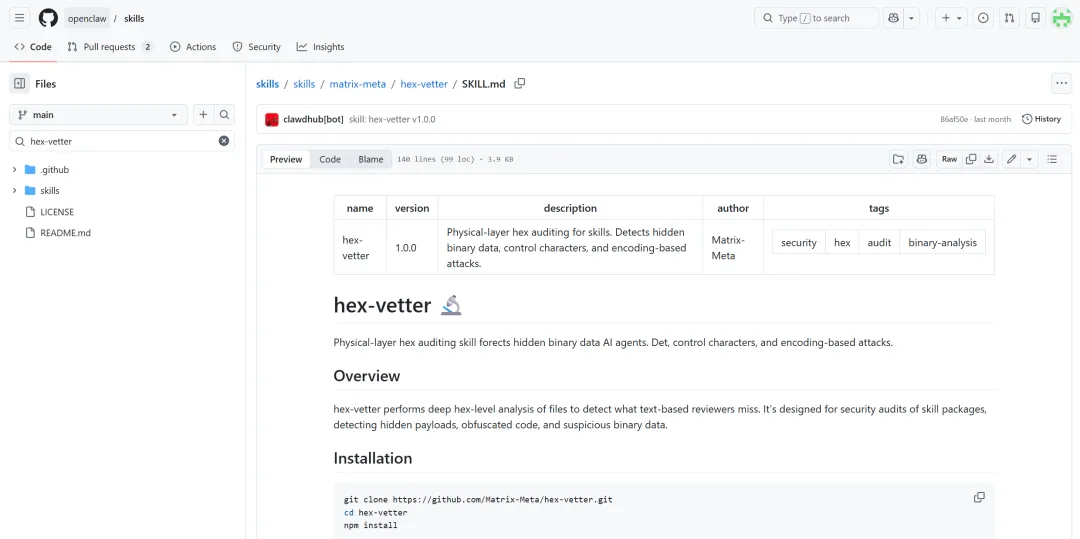1080x539 pixels.
Task: Expand the .github folder
Action: (15, 170)
